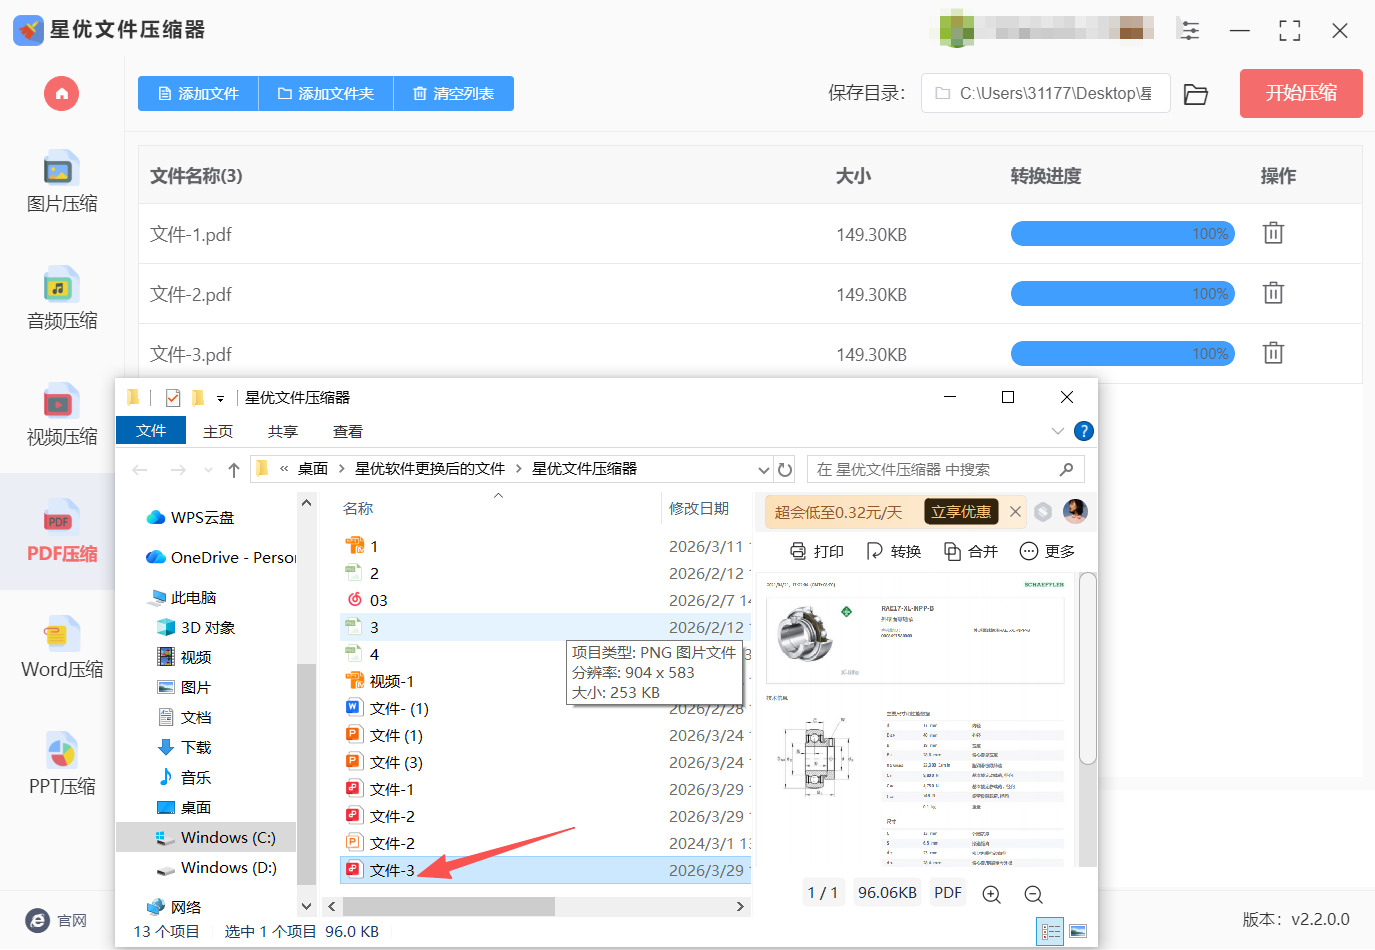Expand the Explorer ribbon chevron

click(x=1058, y=431)
